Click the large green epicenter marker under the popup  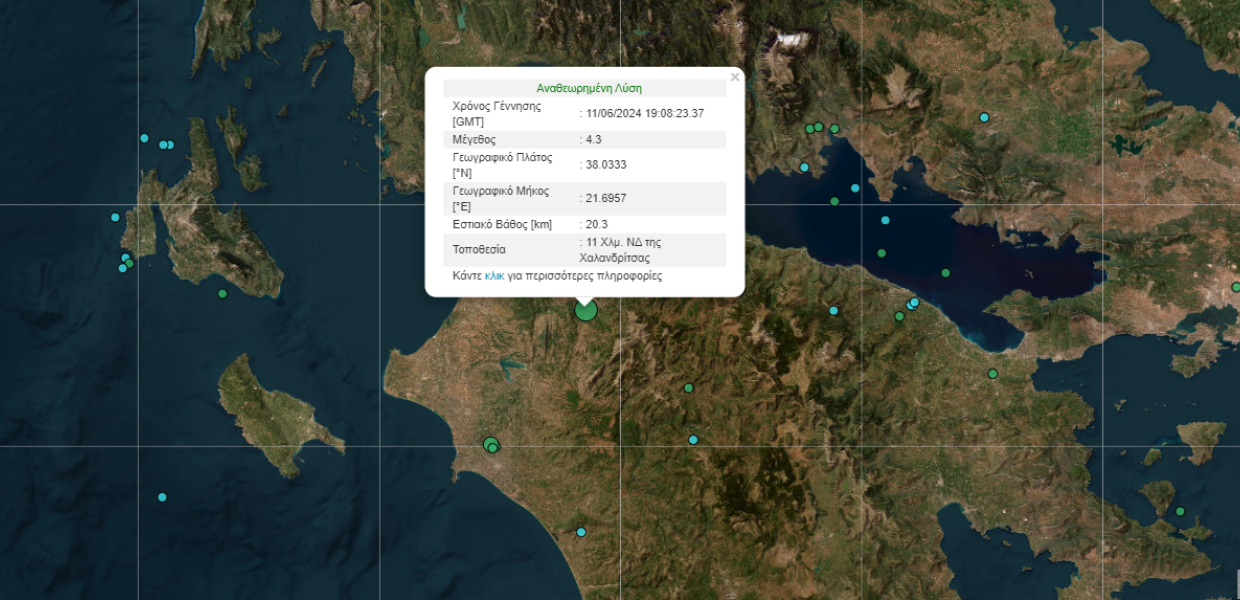(x=586, y=310)
